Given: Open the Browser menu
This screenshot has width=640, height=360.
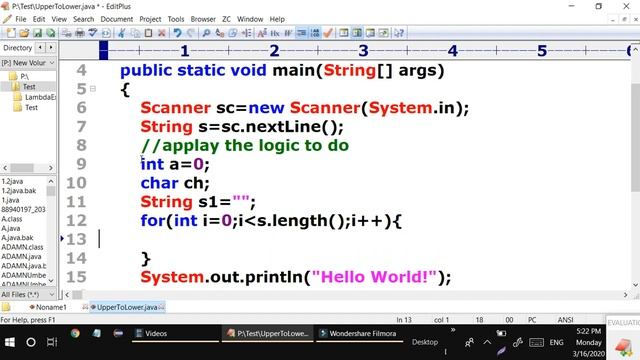Looking at the screenshot, I should tap(203, 19).
